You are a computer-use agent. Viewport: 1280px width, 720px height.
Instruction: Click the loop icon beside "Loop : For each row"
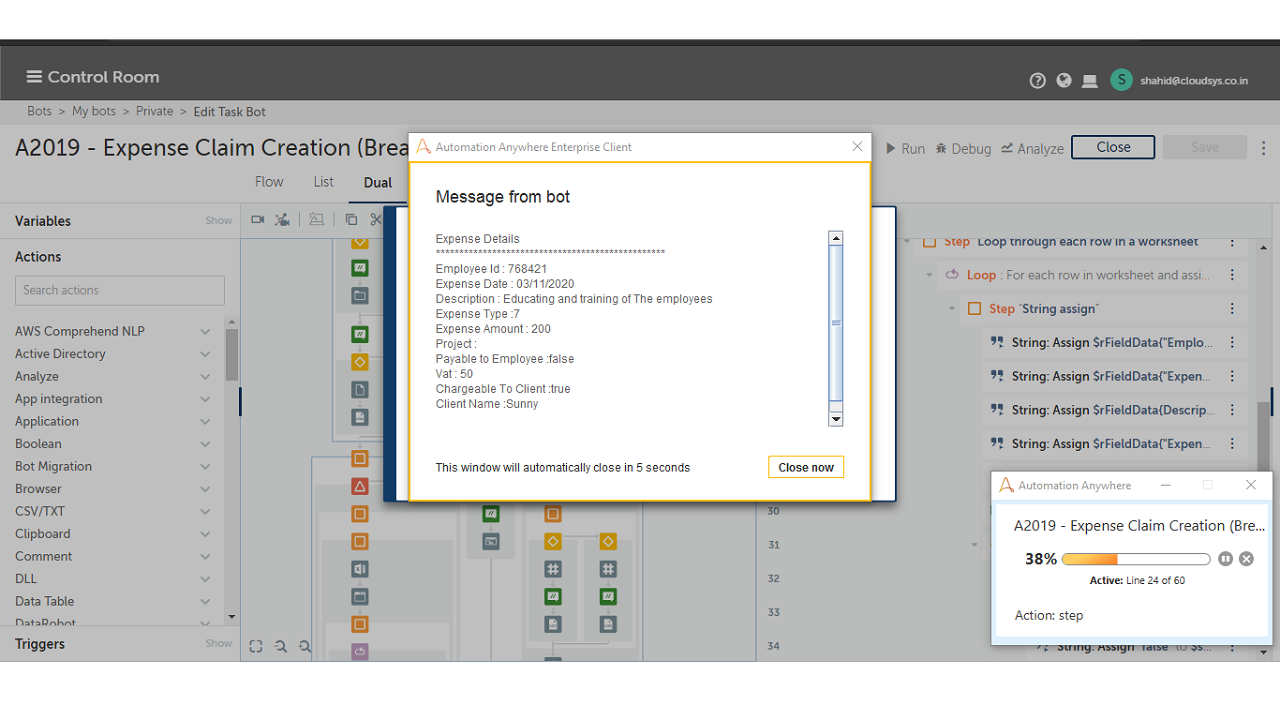click(x=952, y=275)
